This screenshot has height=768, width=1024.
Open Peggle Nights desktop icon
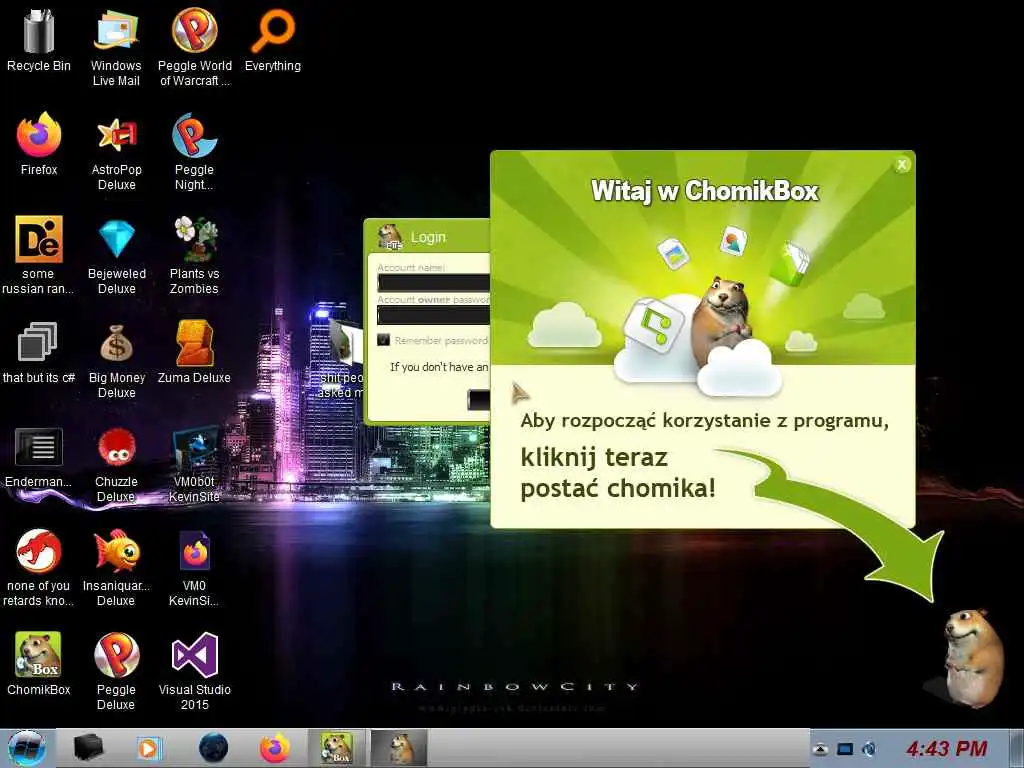click(195, 135)
